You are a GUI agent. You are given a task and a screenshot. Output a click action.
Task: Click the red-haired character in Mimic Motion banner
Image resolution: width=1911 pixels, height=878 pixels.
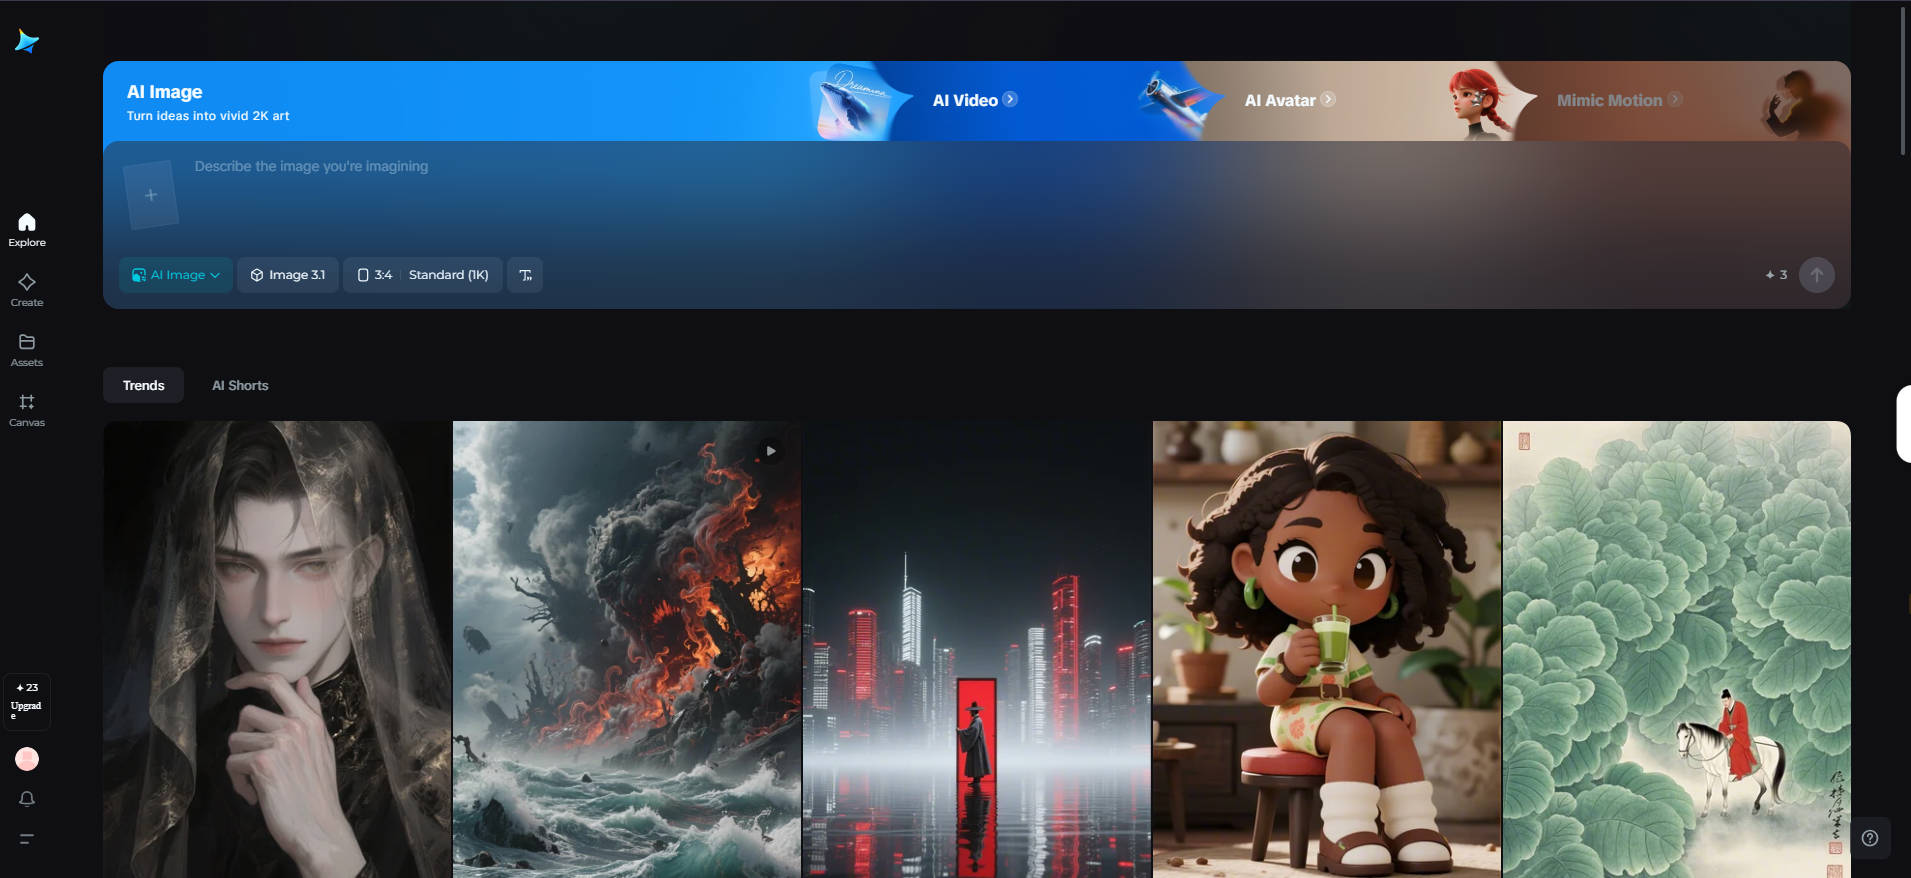(1480, 102)
